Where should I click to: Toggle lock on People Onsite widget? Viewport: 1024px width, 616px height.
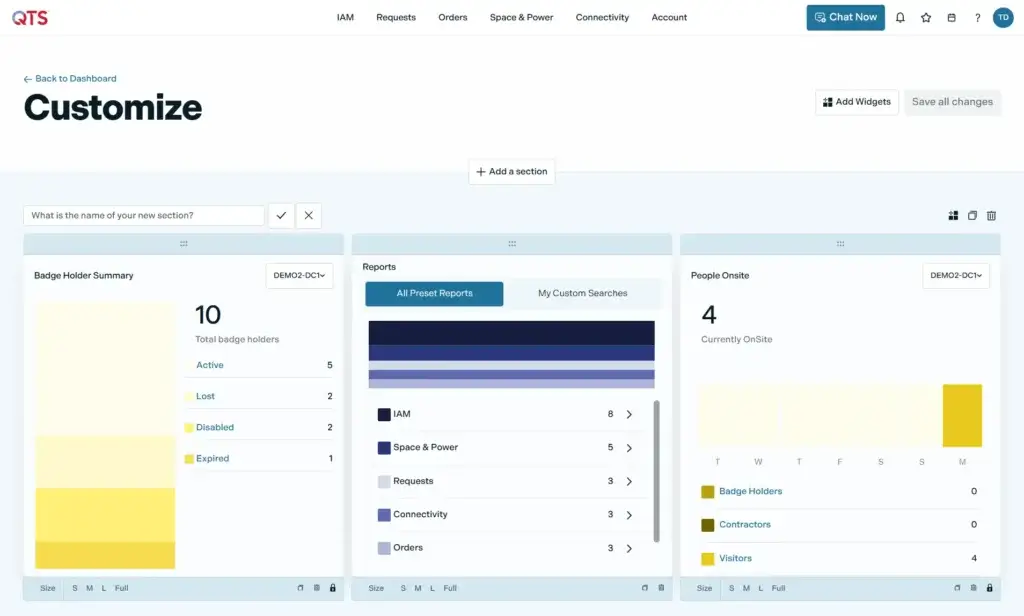click(989, 588)
